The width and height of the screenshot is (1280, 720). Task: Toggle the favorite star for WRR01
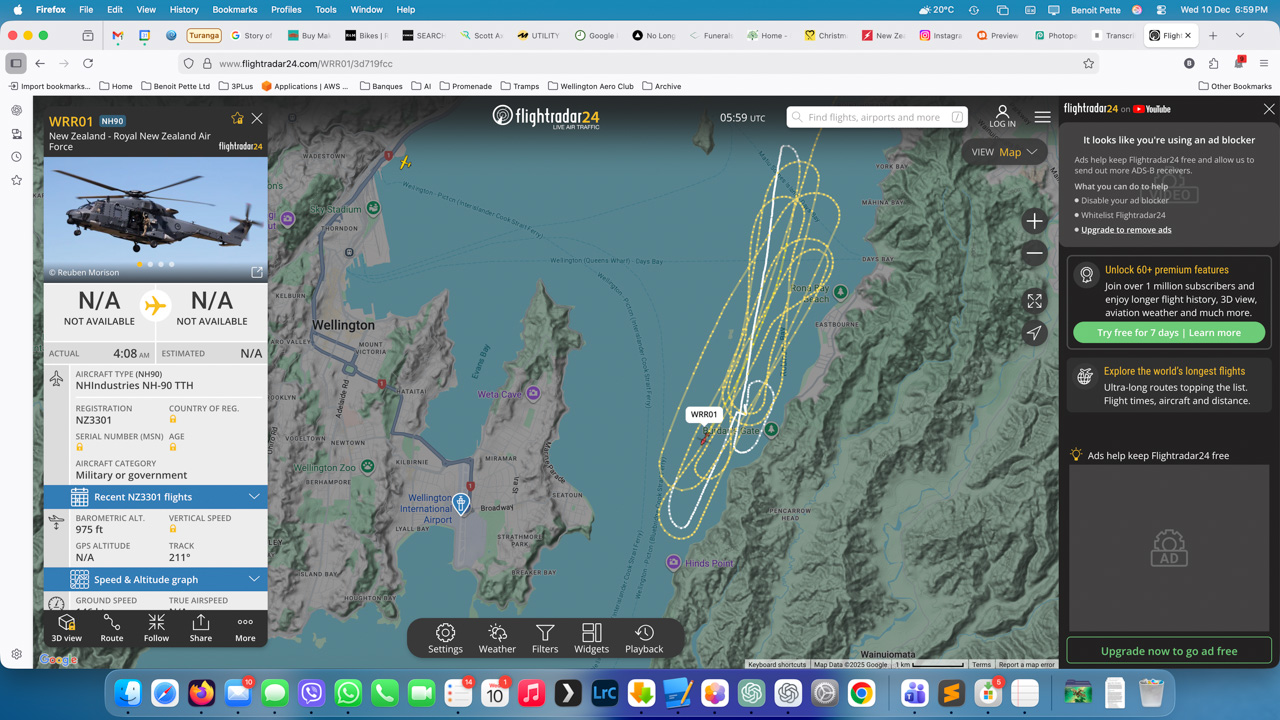click(237, 118)
